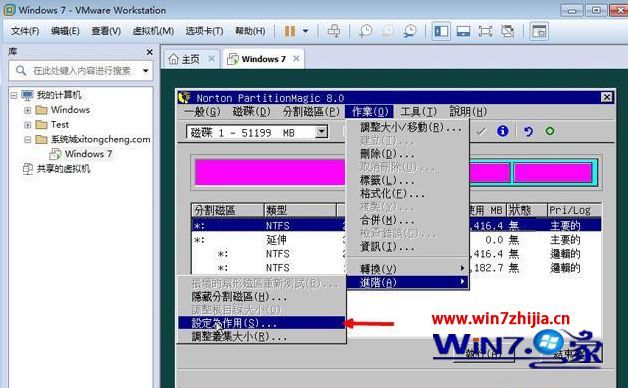The height and width of the screenshot is (388, 628).
Task: Open the 磁碟 1 - 51199 MB disk dropdown
Action: [321, 132]
